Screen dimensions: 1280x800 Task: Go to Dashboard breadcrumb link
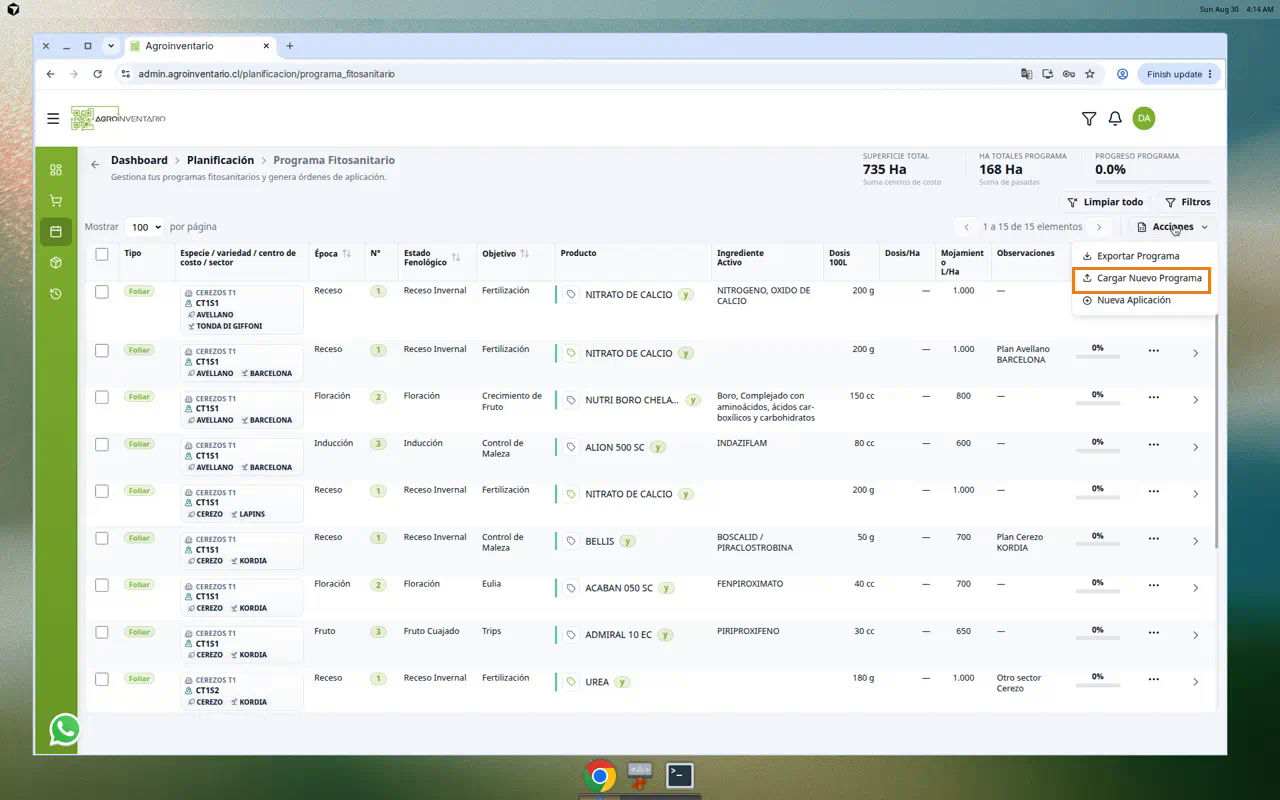coord(139,160)
